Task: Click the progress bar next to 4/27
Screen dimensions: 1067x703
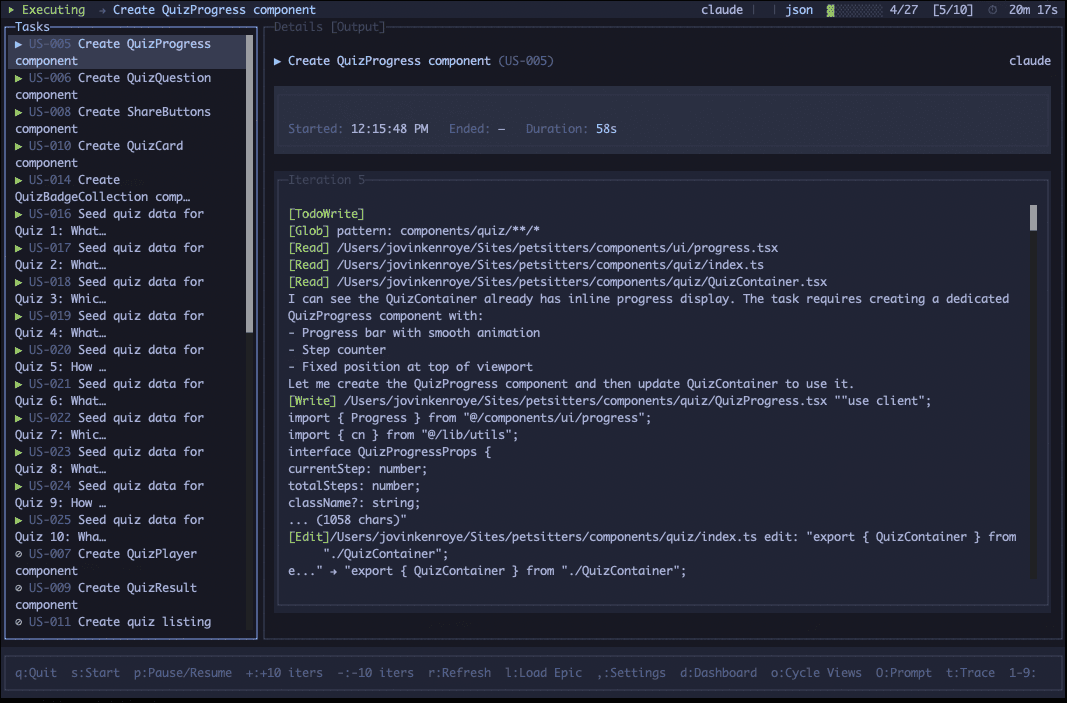Action: click(856, 10)
